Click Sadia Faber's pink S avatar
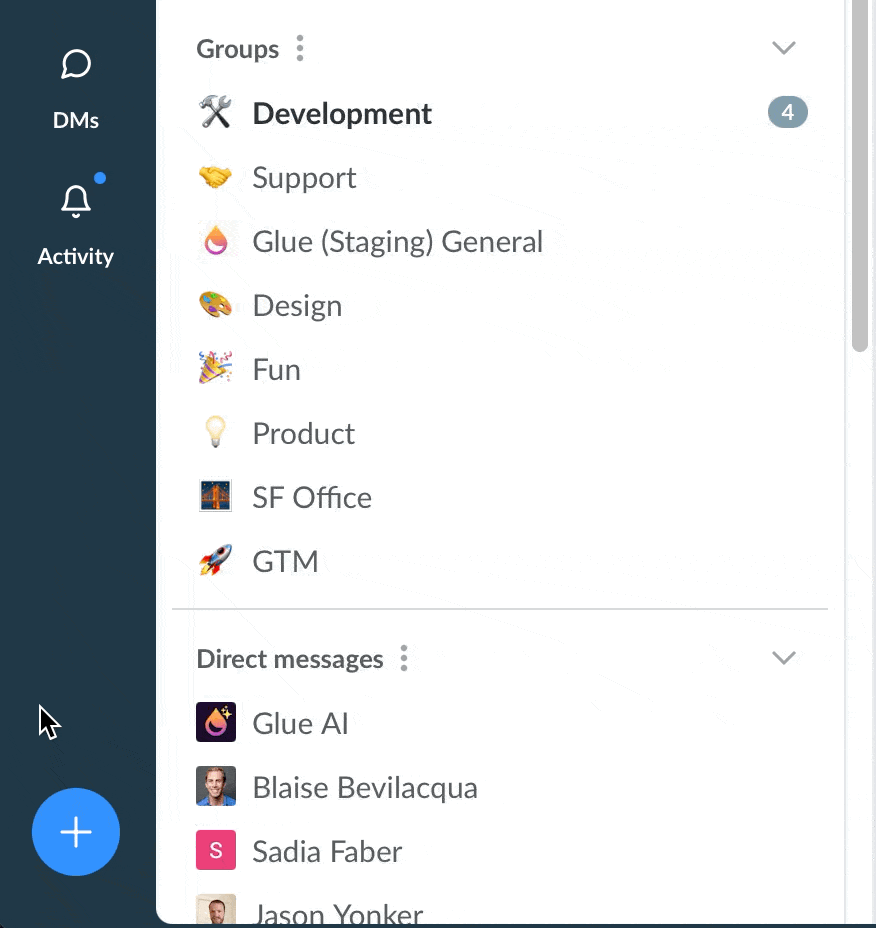 (x=216, y=851)
